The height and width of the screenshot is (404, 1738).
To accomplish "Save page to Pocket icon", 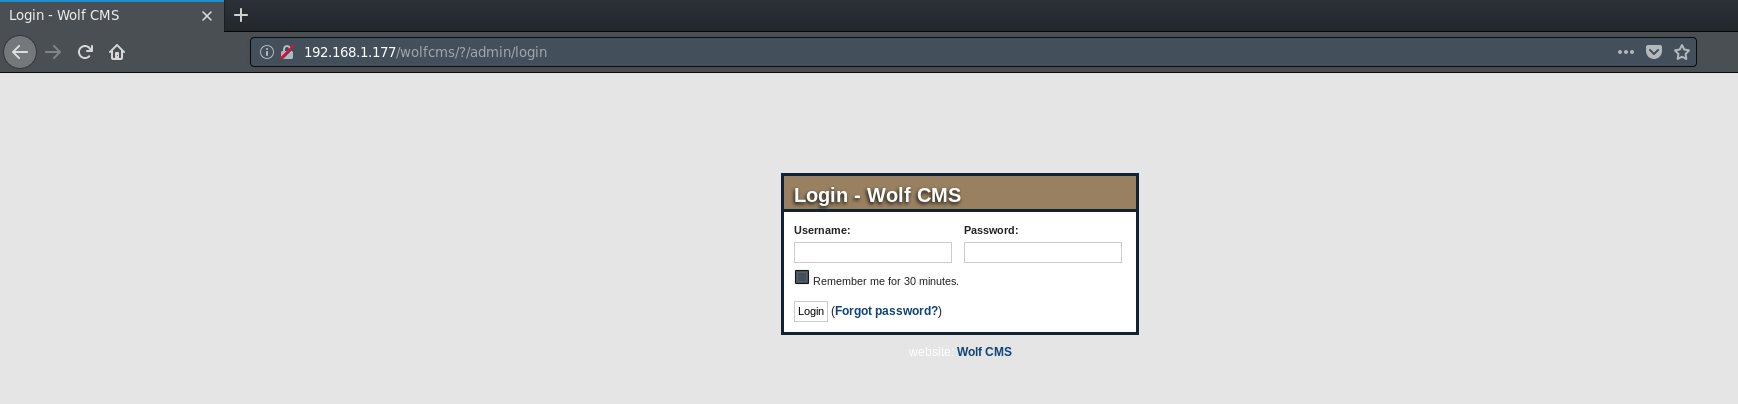I will click(1654, 52).
